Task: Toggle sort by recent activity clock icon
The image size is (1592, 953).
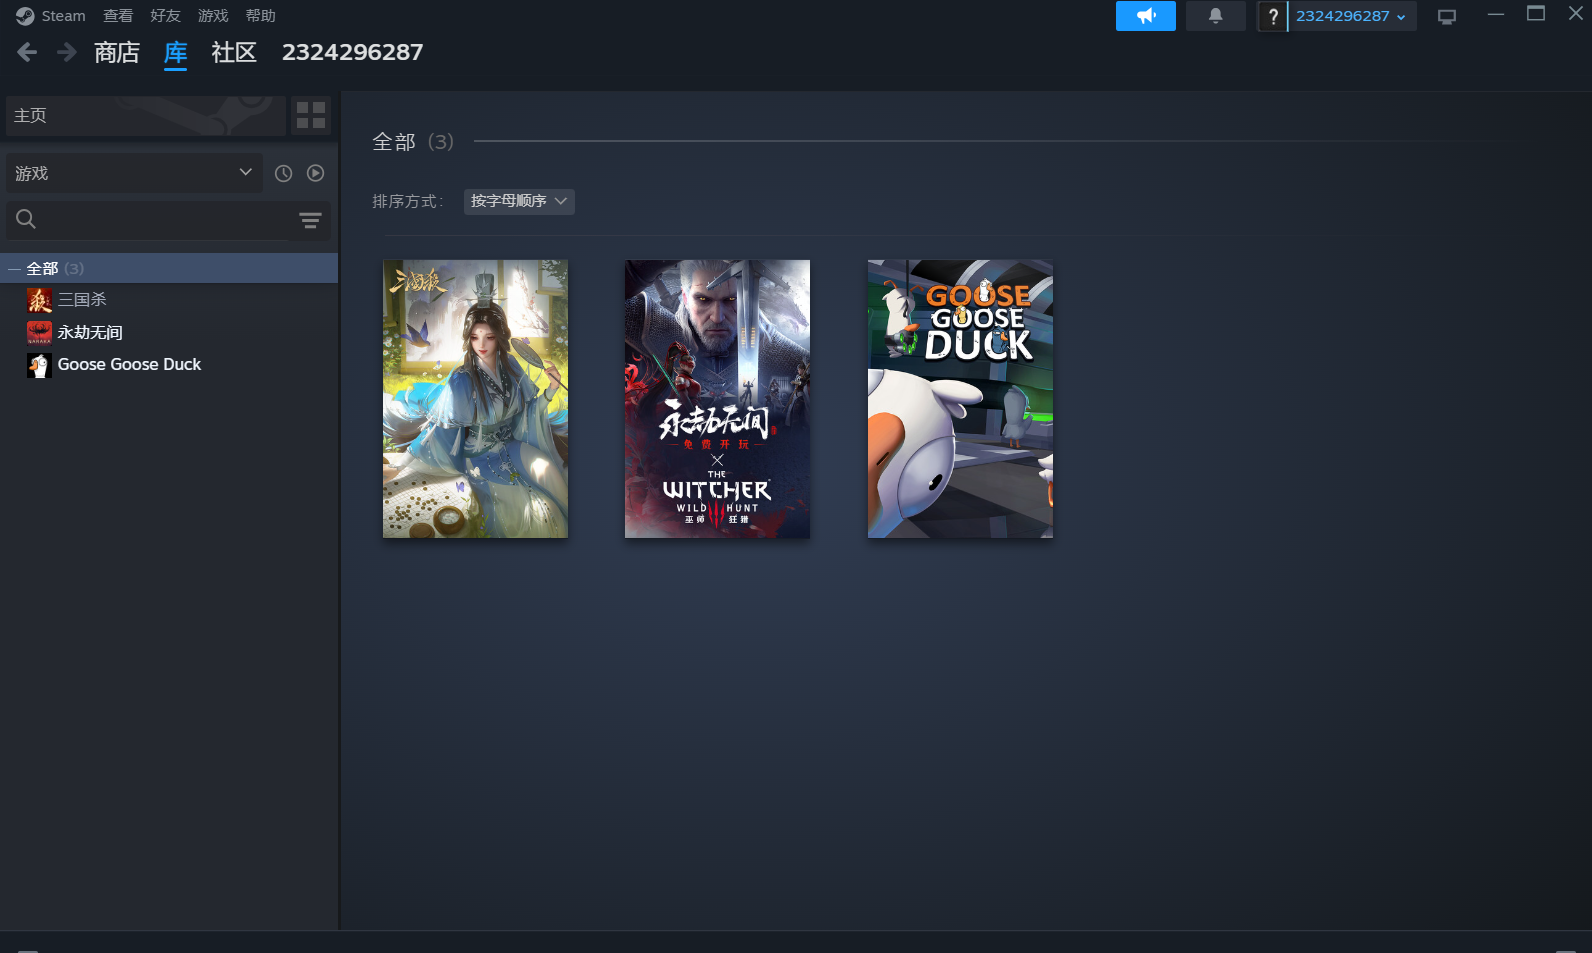Action: tap(284, 173)
